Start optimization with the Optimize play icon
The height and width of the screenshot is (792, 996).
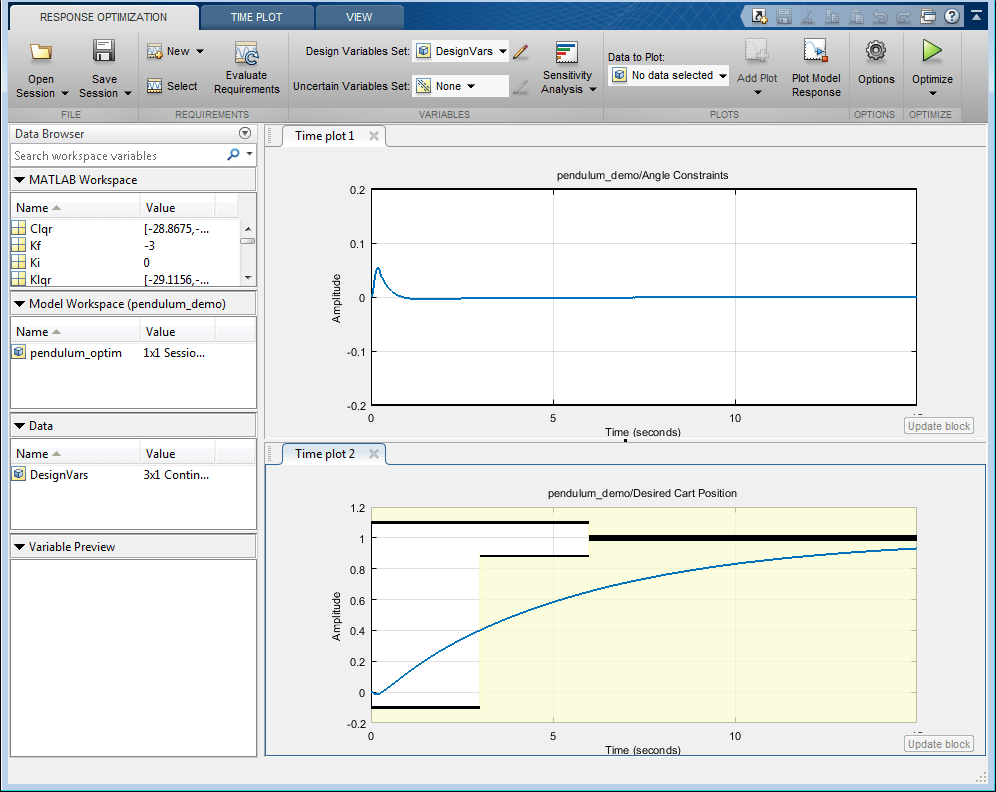click(932, 51)
